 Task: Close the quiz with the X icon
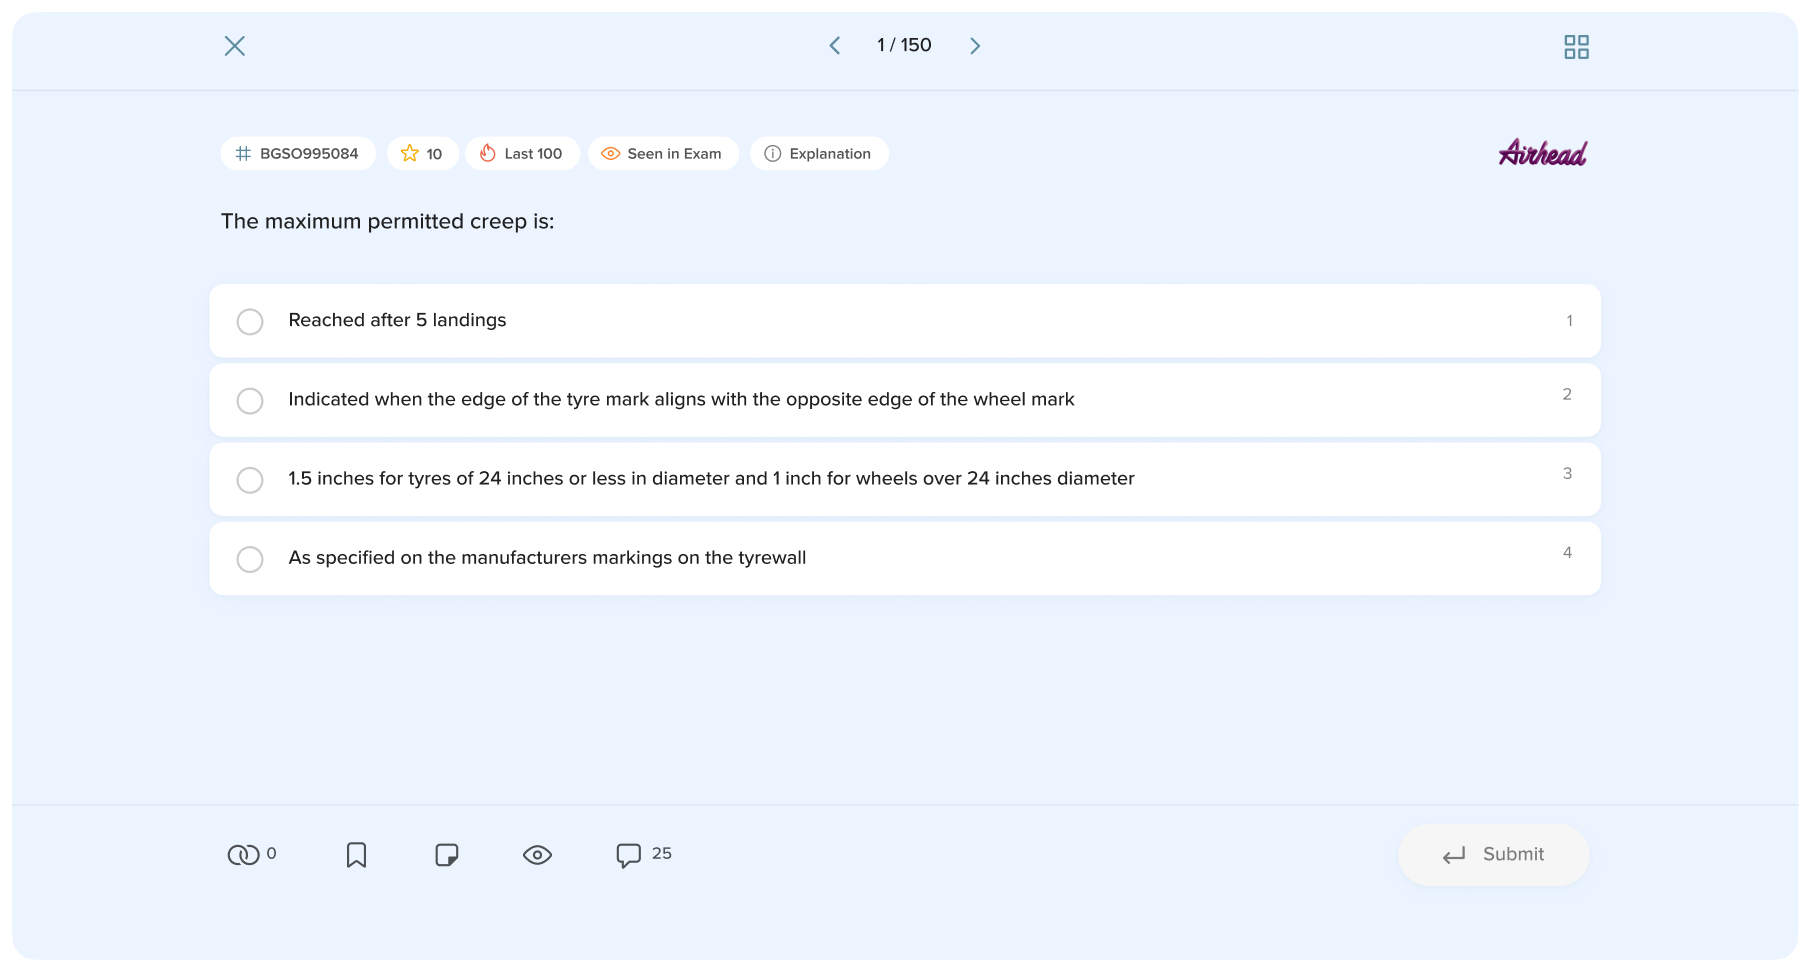[x=235, y=46]
